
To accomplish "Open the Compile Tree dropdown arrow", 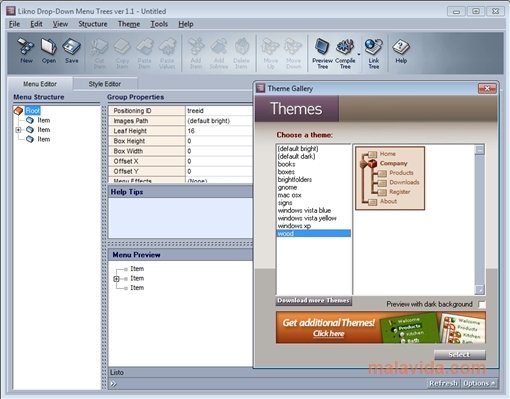I will pyautogui.click(x=359, y=54).
